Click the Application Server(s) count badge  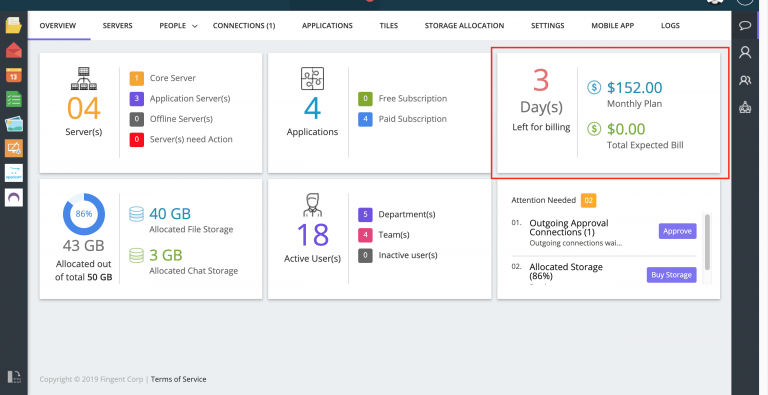coord(137,99)
